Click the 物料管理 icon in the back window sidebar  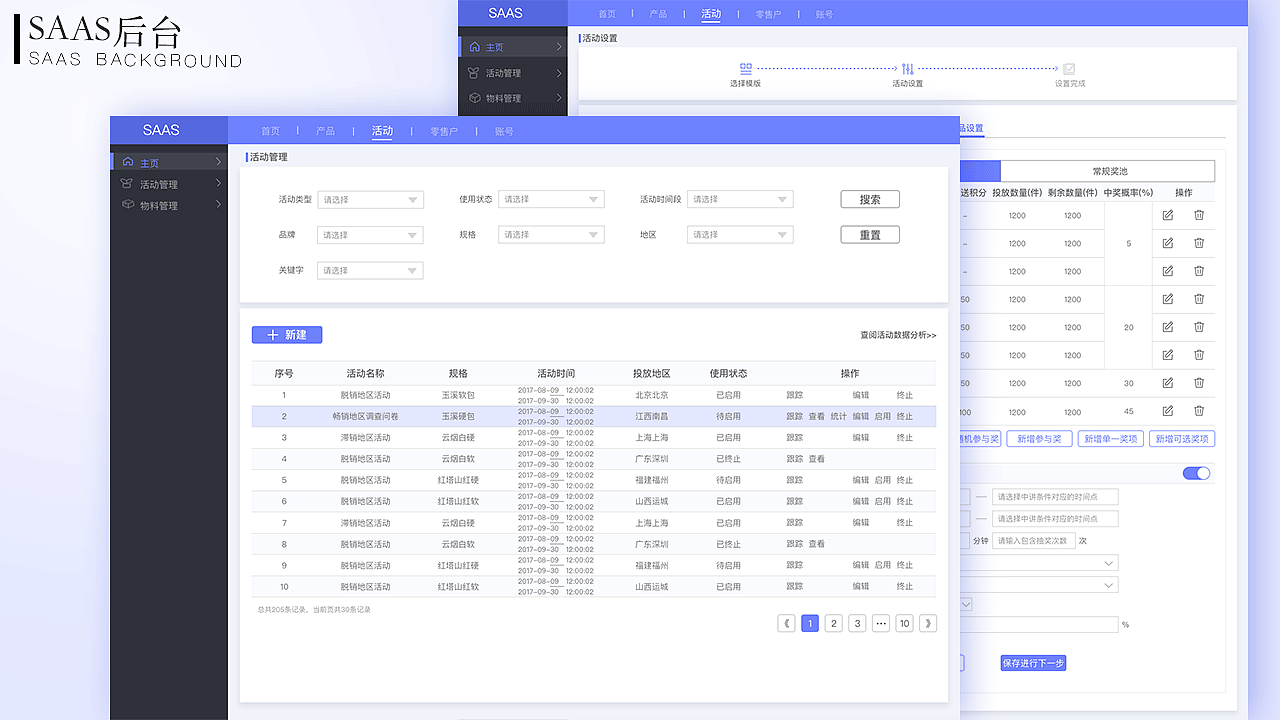tap(474, 98)
